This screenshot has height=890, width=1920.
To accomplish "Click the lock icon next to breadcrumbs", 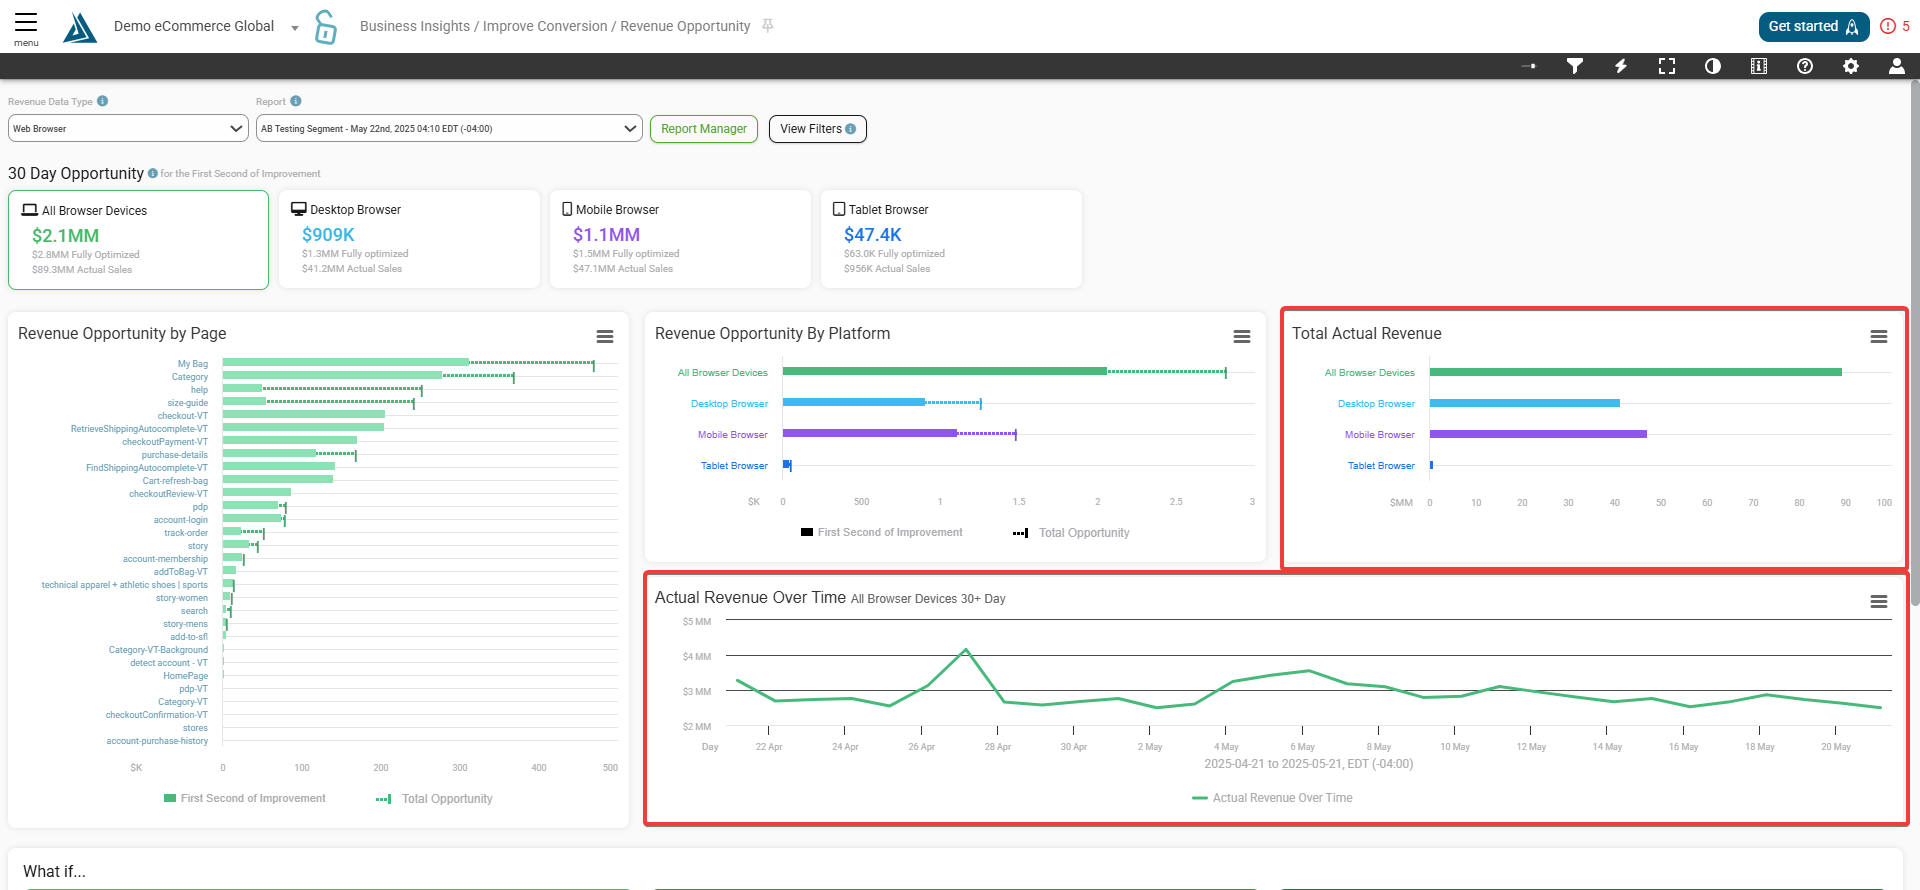I will coord(325,27).
